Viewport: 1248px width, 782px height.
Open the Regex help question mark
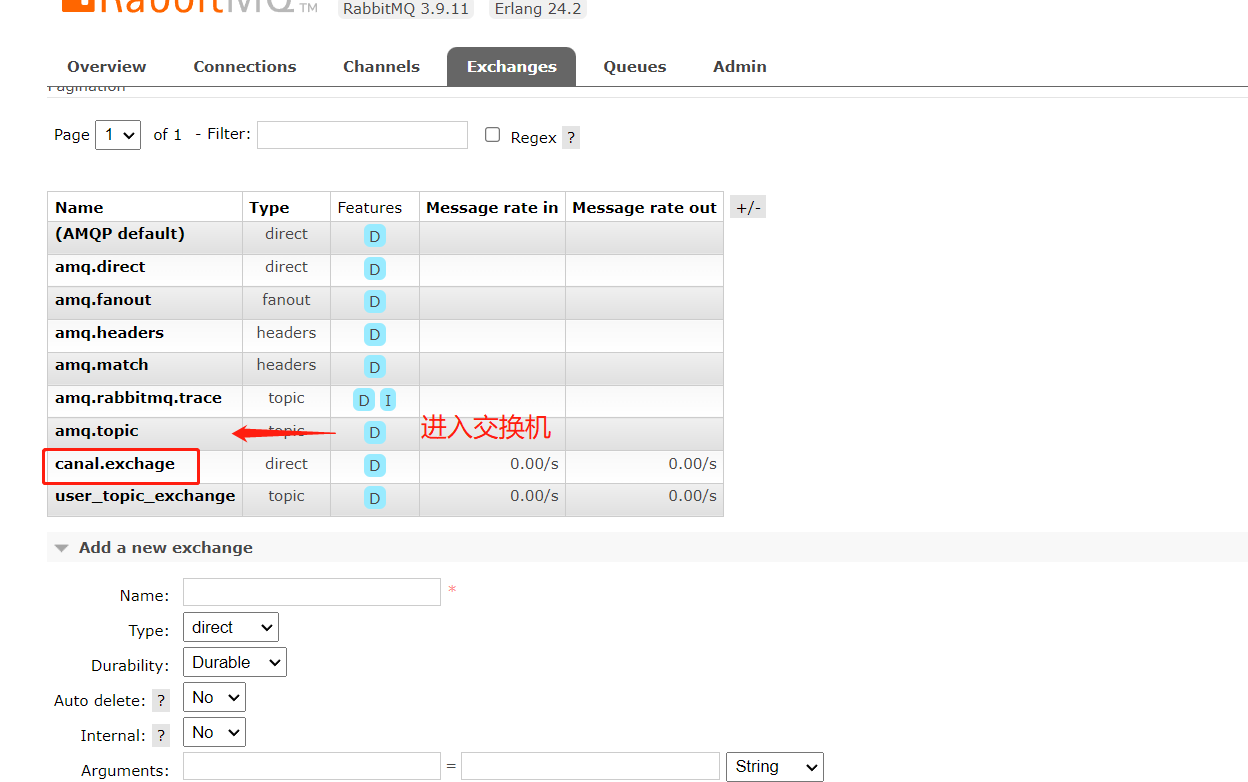[571, 138]
